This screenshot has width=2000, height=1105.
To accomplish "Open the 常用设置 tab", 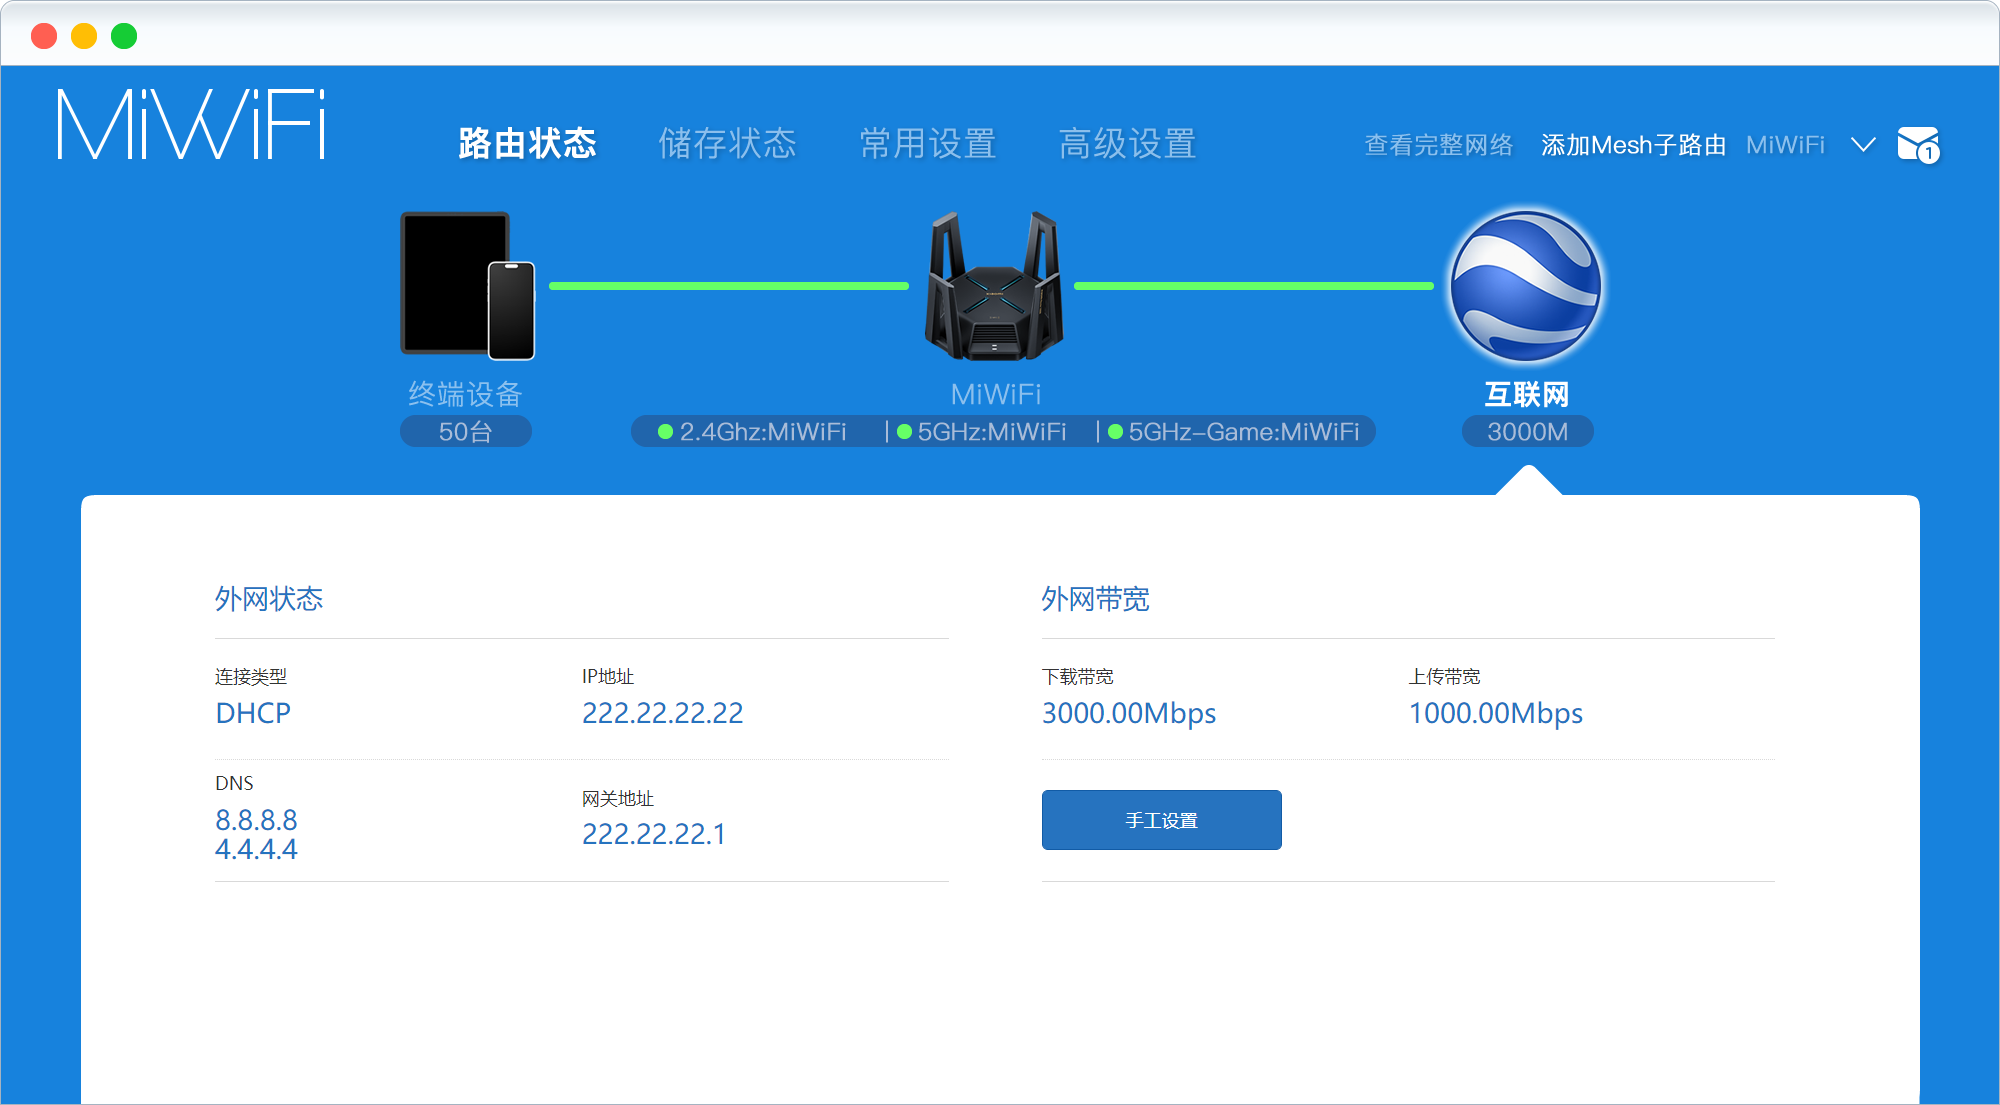I will pyautogui.click(x=928, y=144).
